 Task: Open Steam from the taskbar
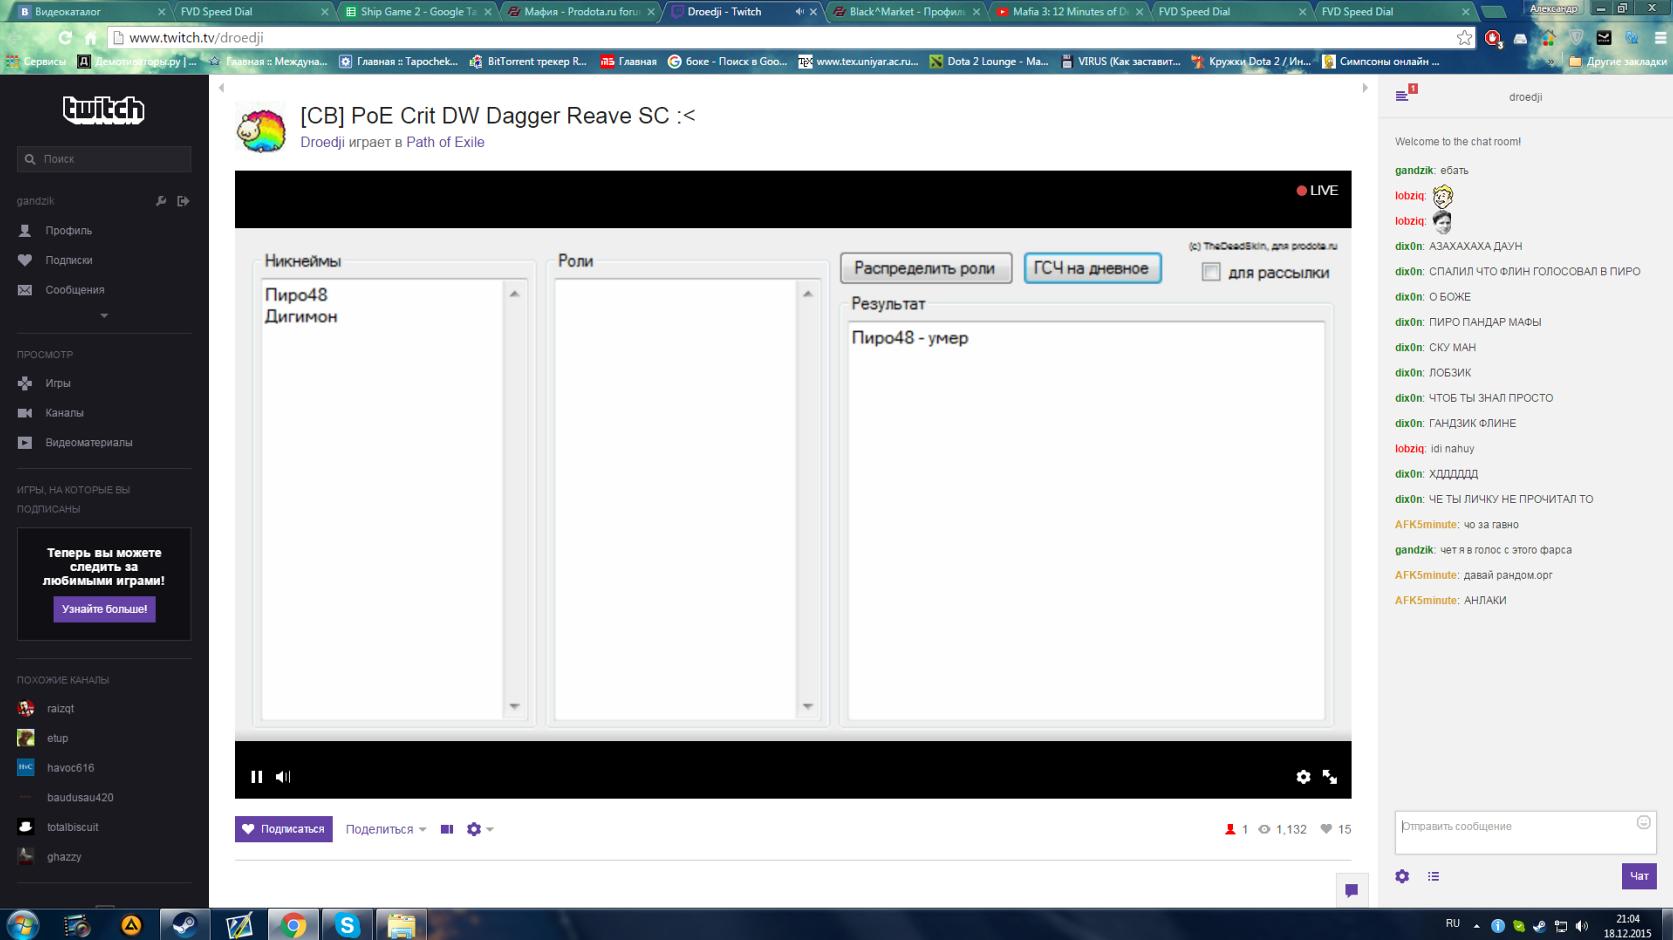(x=185, y=925)
